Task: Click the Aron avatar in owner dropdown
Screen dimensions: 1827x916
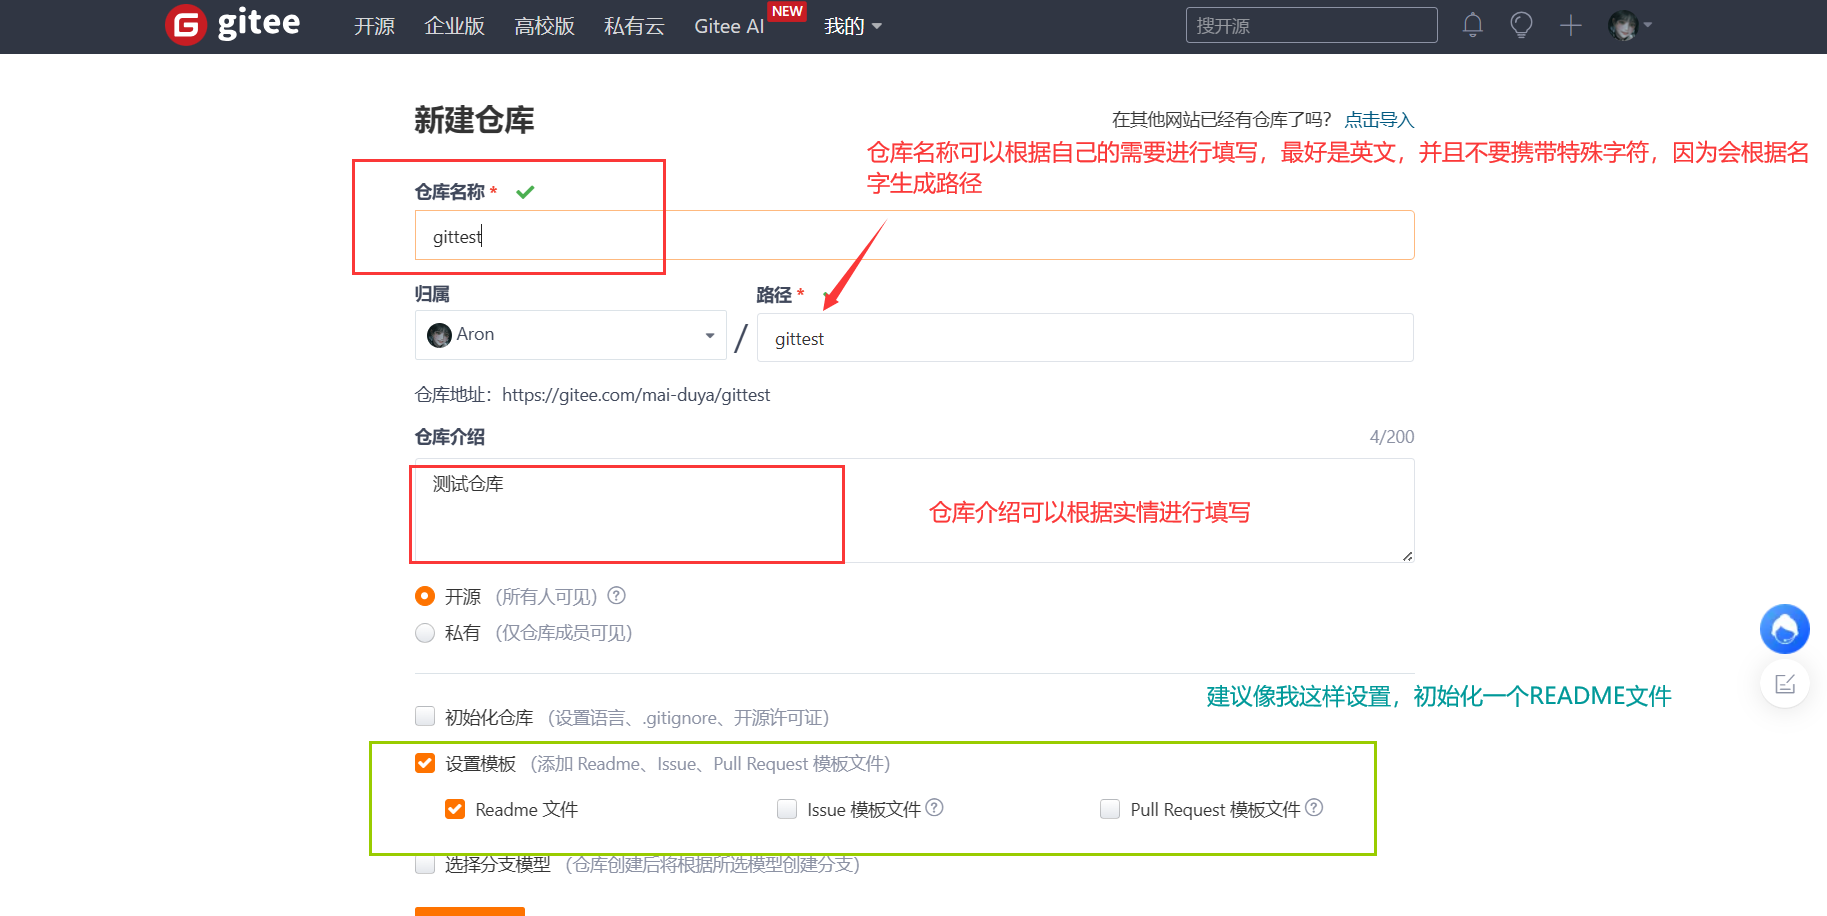Action: tap(439, 335)
